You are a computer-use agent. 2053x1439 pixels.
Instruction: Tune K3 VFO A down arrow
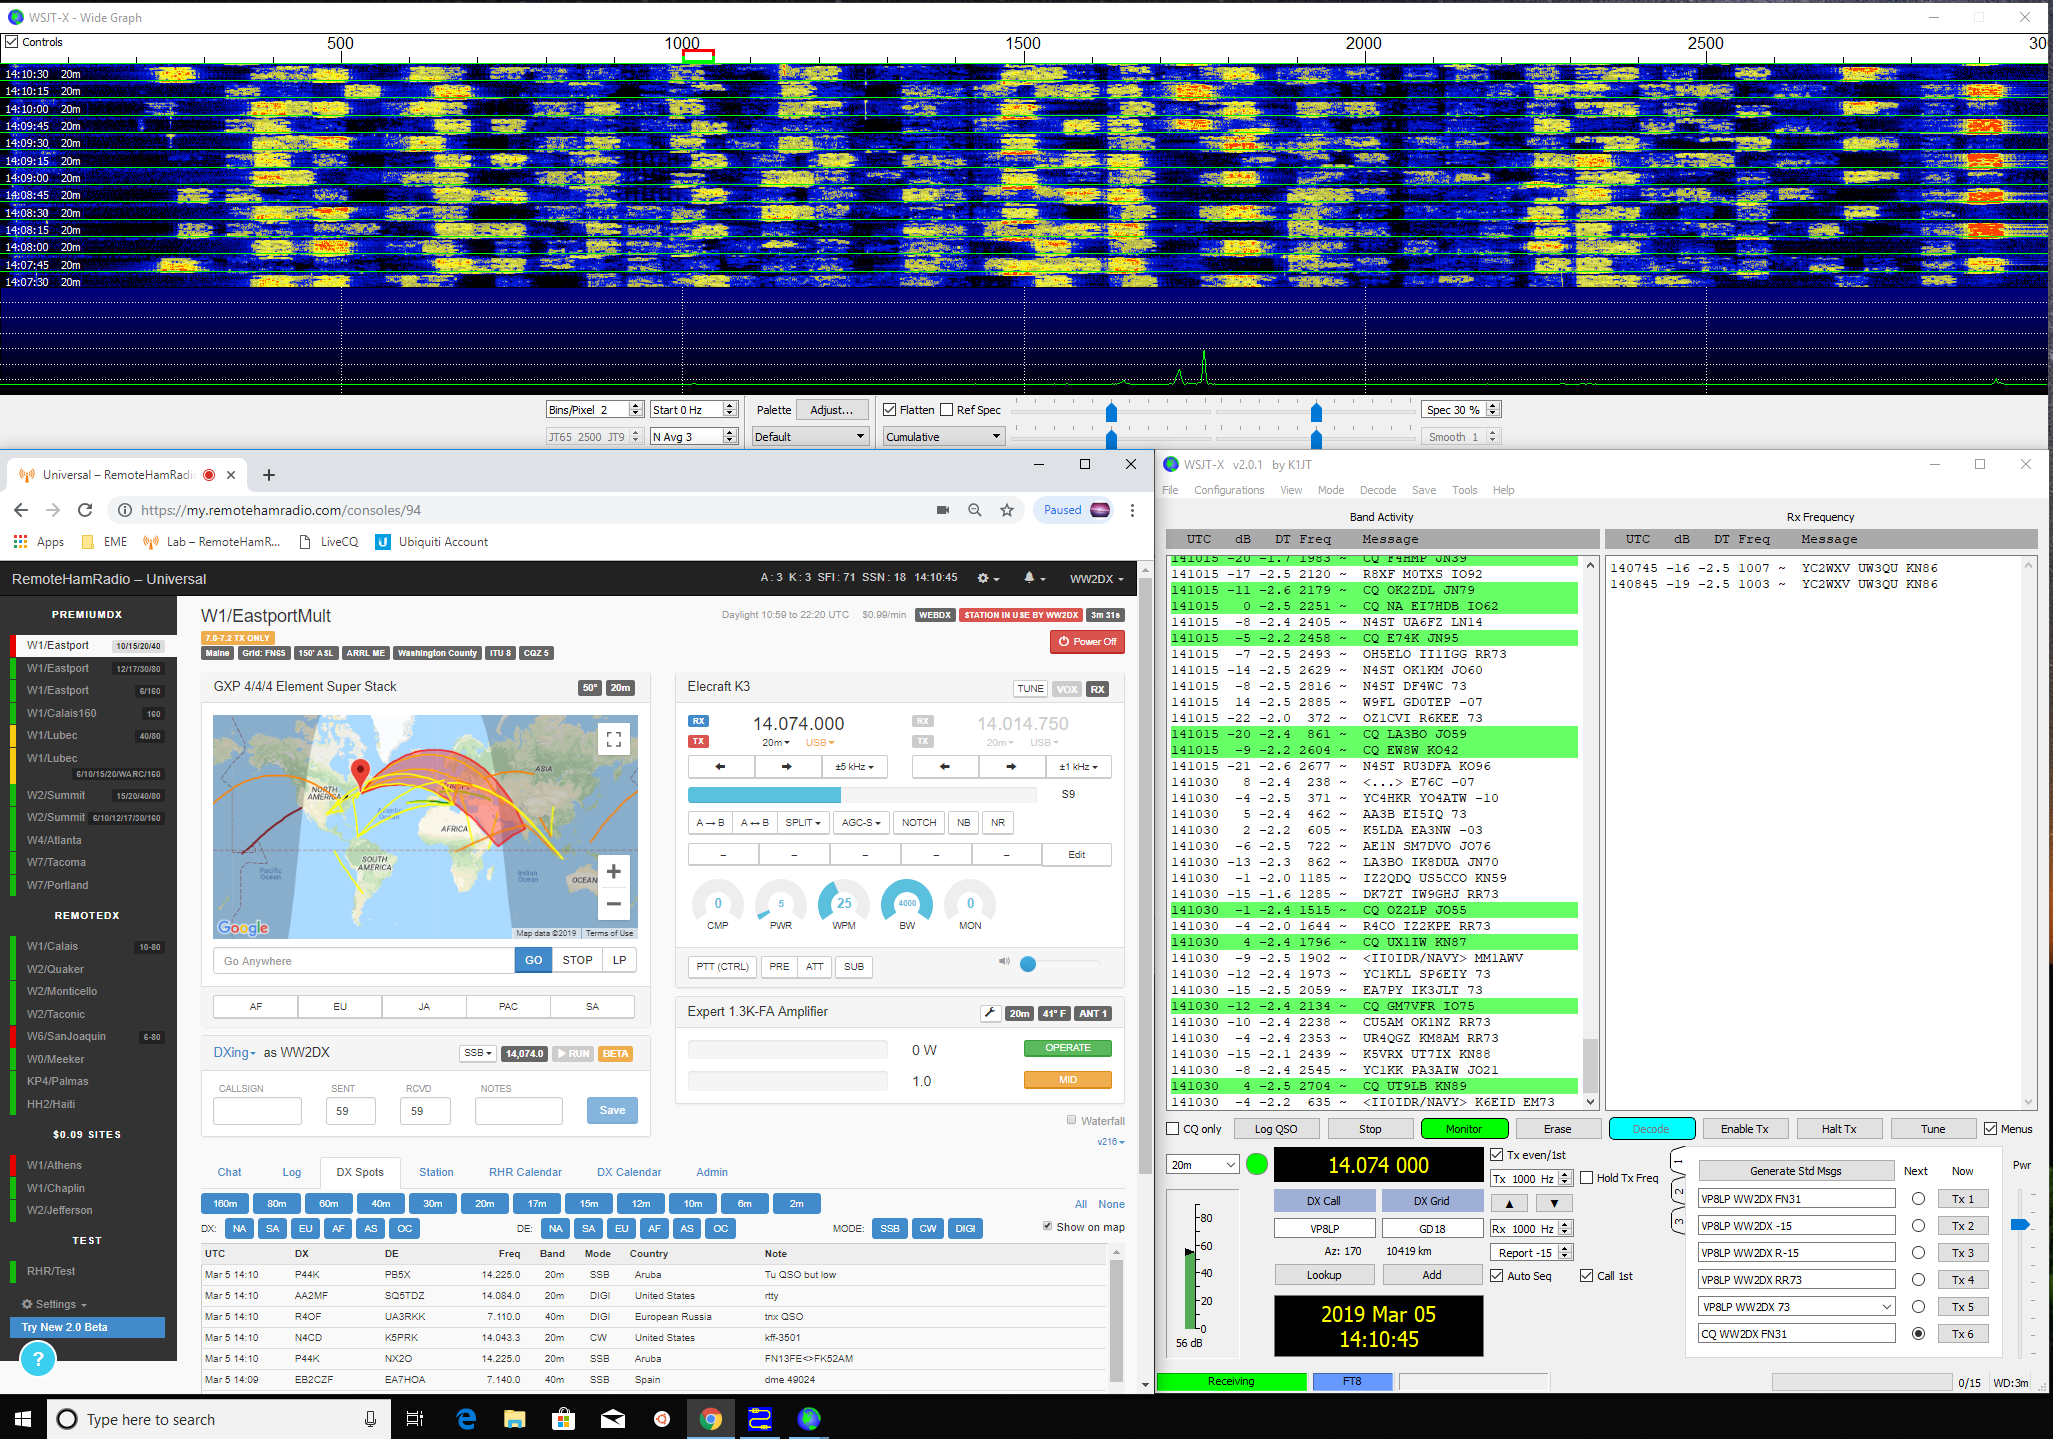[x=720, y=767]
